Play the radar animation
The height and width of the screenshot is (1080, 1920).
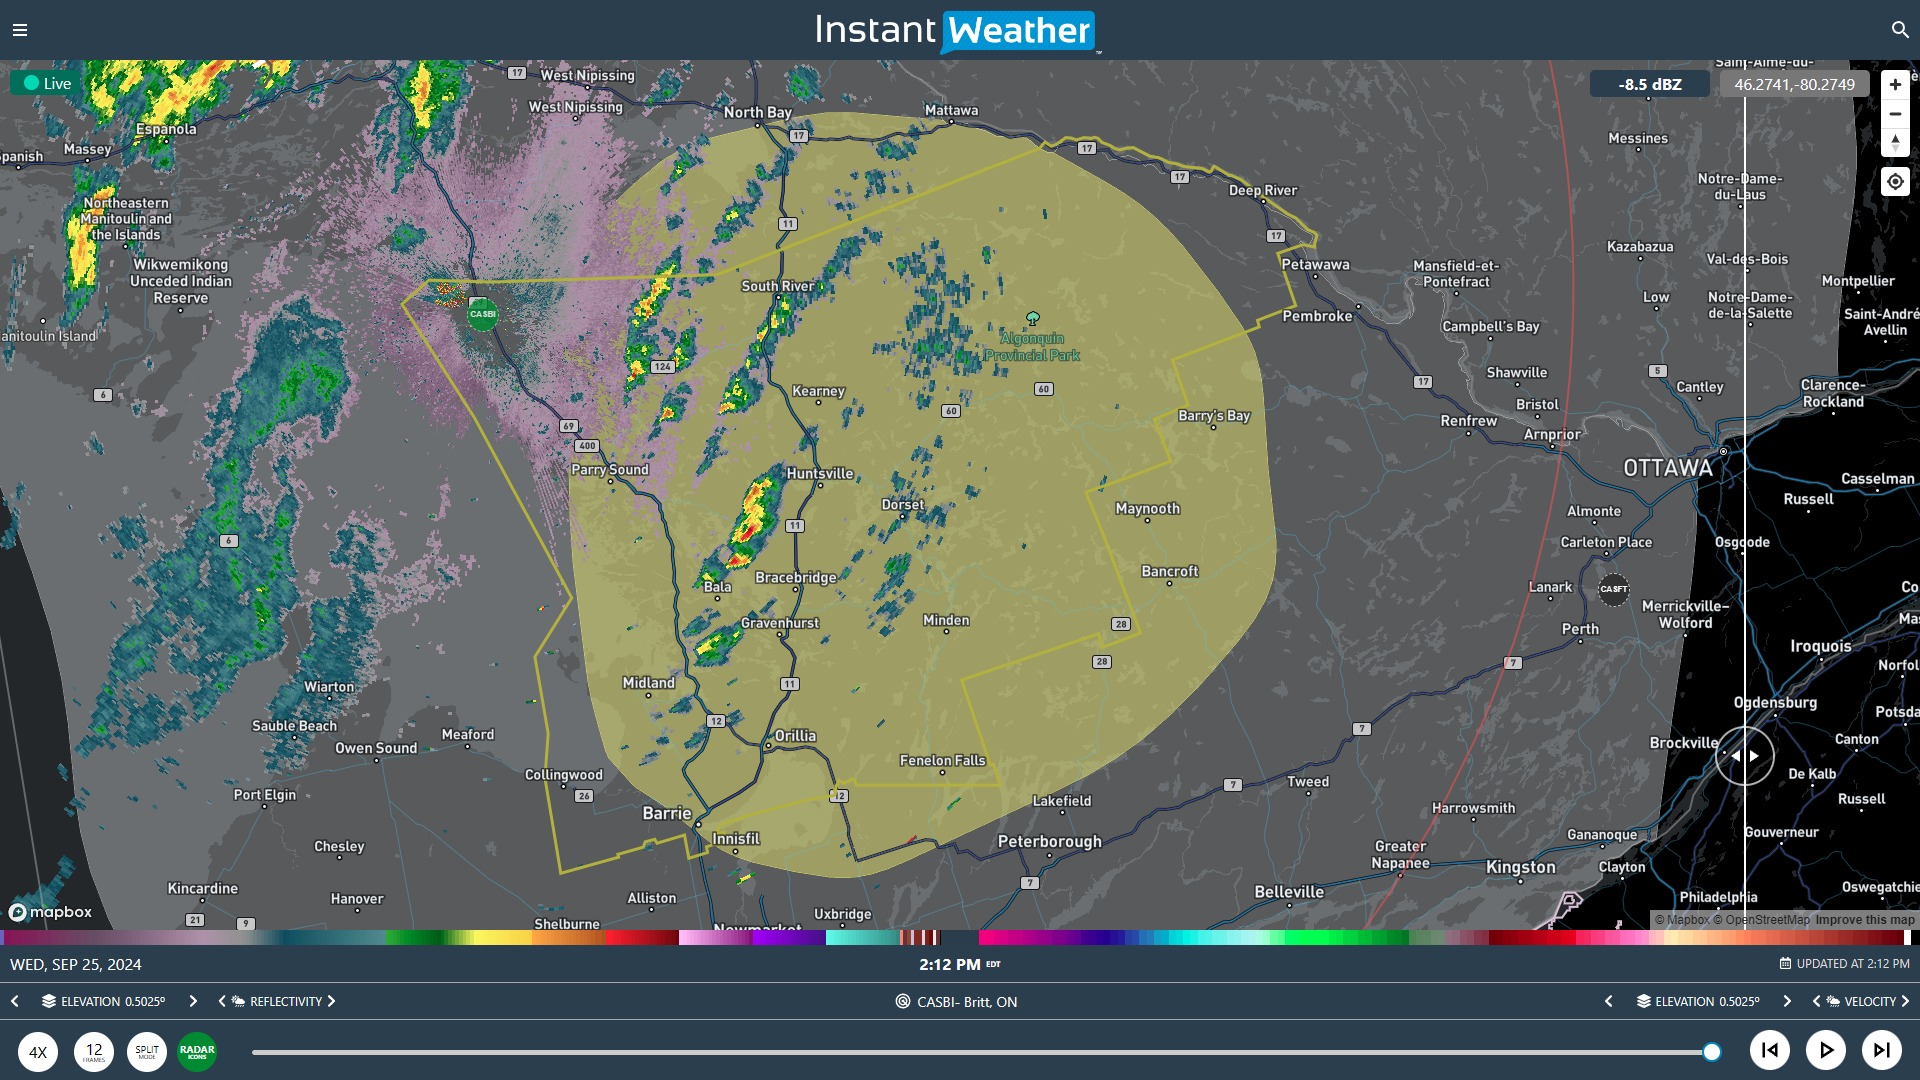tap(1826, 1050)
